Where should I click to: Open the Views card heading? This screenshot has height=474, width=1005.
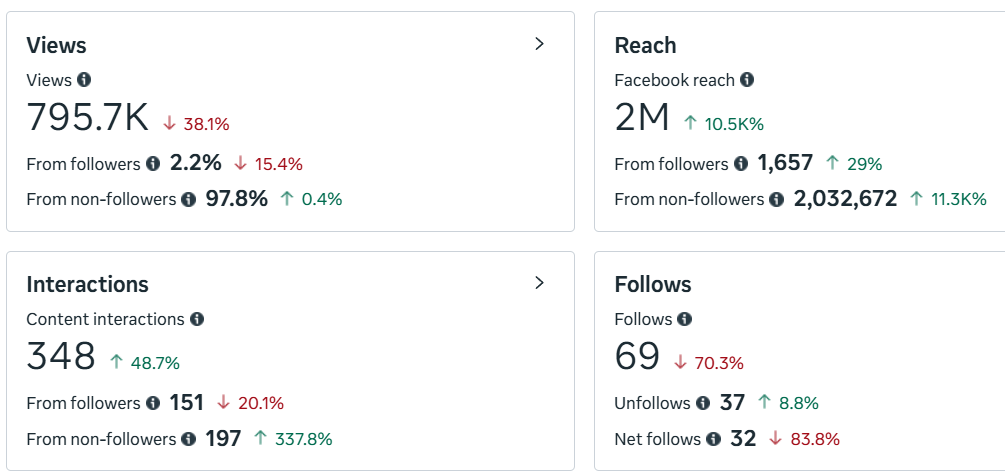[56, 45]
